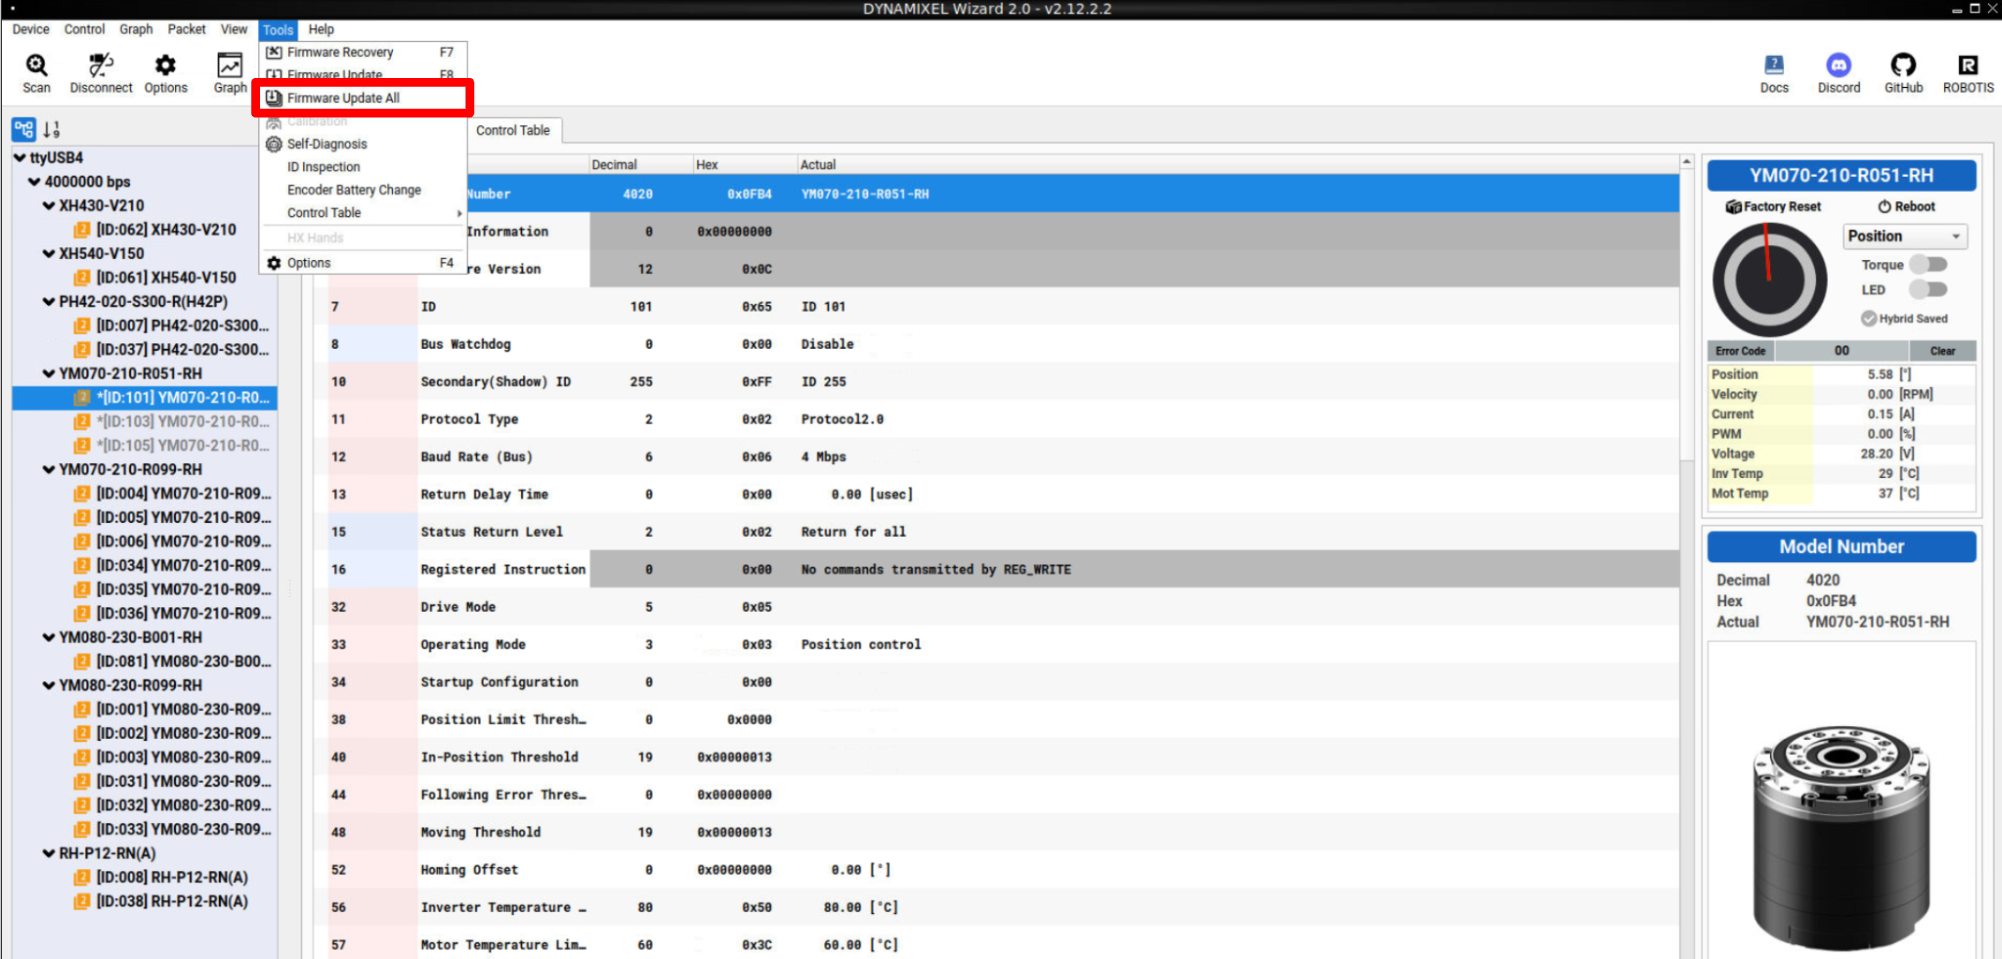Viewport: 2002px width, 959px height.
Task: Select the ID:101 YM070-210 device row
Action: pyautogui.click(x=145, y=398)
